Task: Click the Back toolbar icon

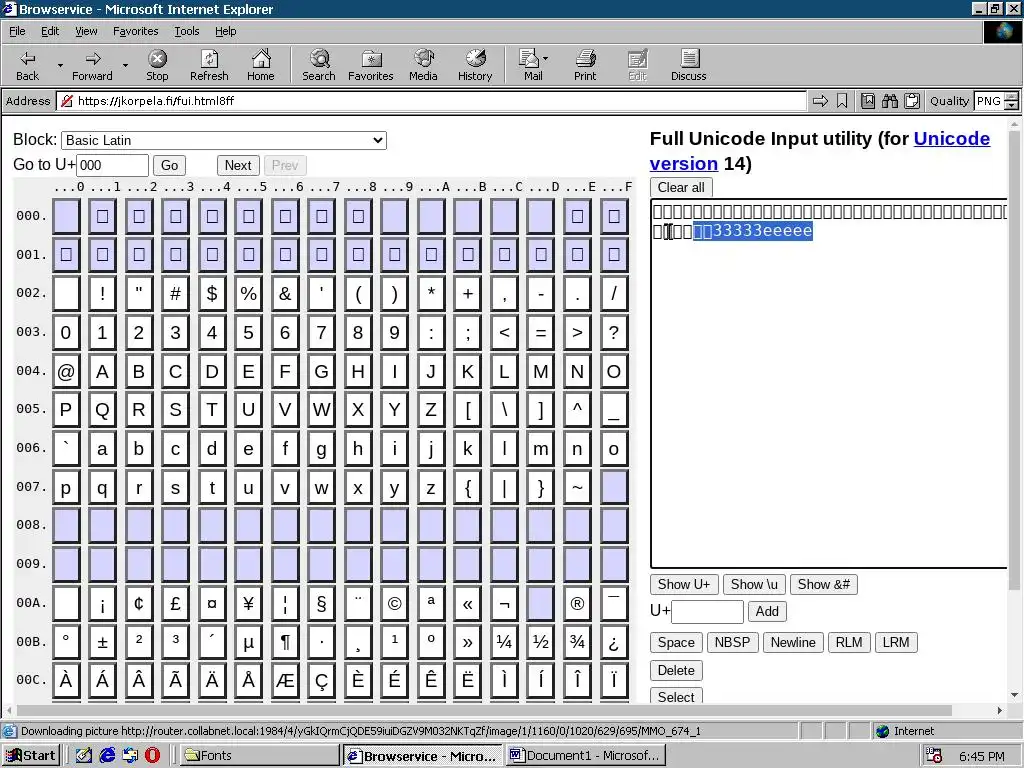Action: 27,65
